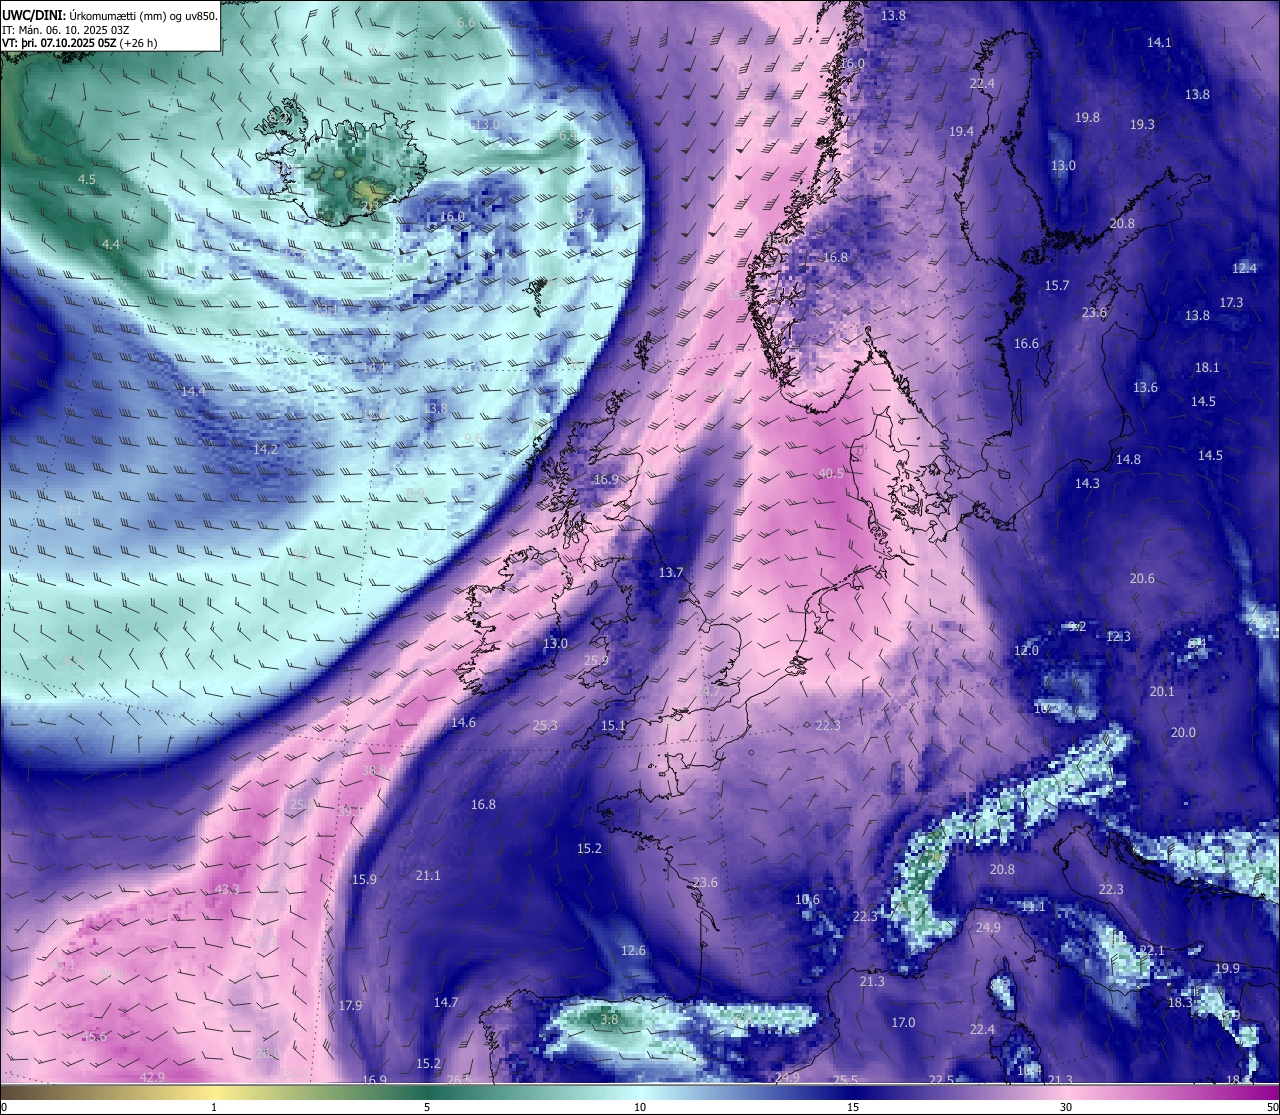Click the 20.6 value label
1280x1115 pixels.
(1142, 578)
